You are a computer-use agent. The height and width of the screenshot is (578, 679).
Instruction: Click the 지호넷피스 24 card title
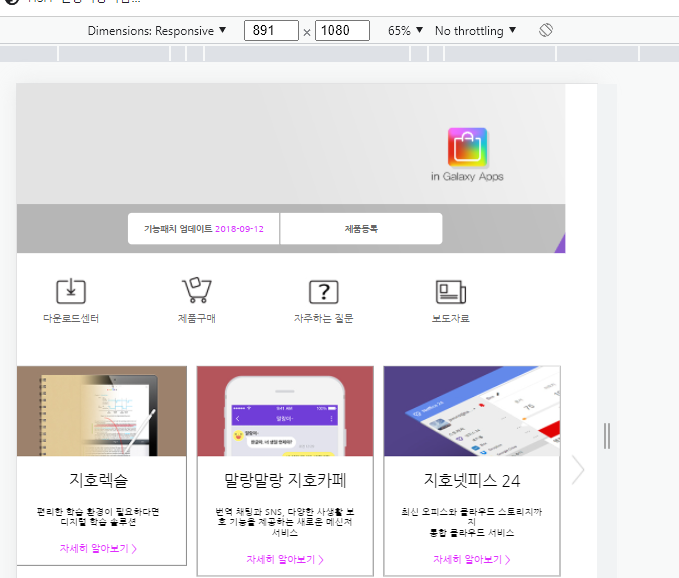(x=472, y=481)
